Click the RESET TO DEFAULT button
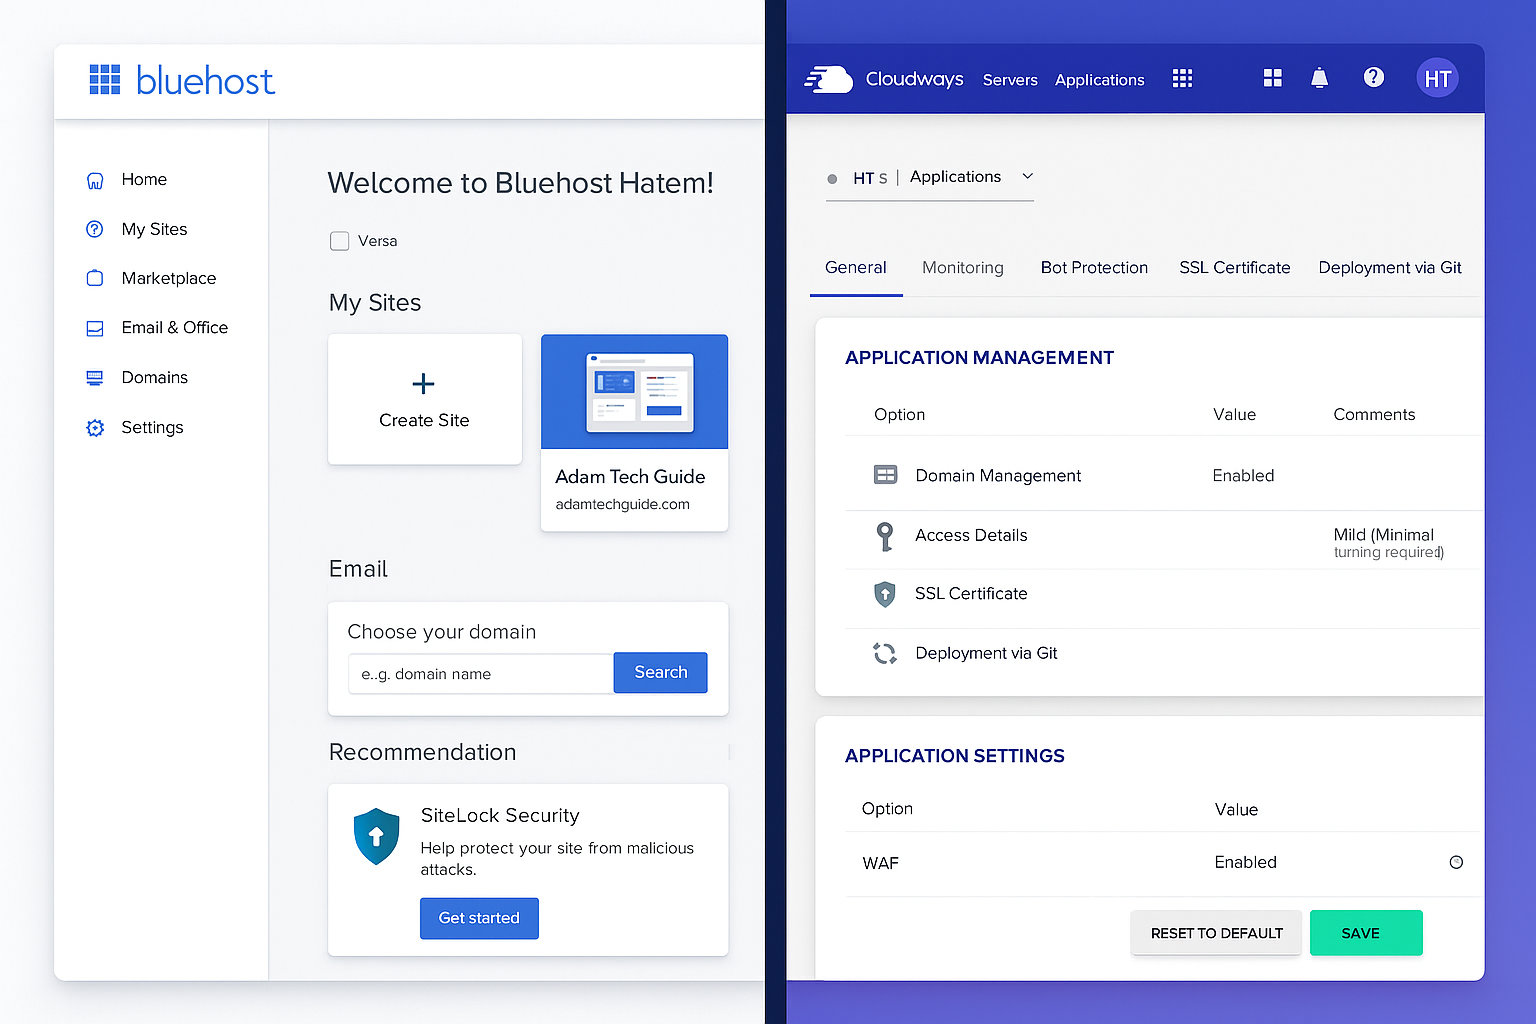Image resolution: width=1536 pixels, height=1024 pixels. point(1216,933)
